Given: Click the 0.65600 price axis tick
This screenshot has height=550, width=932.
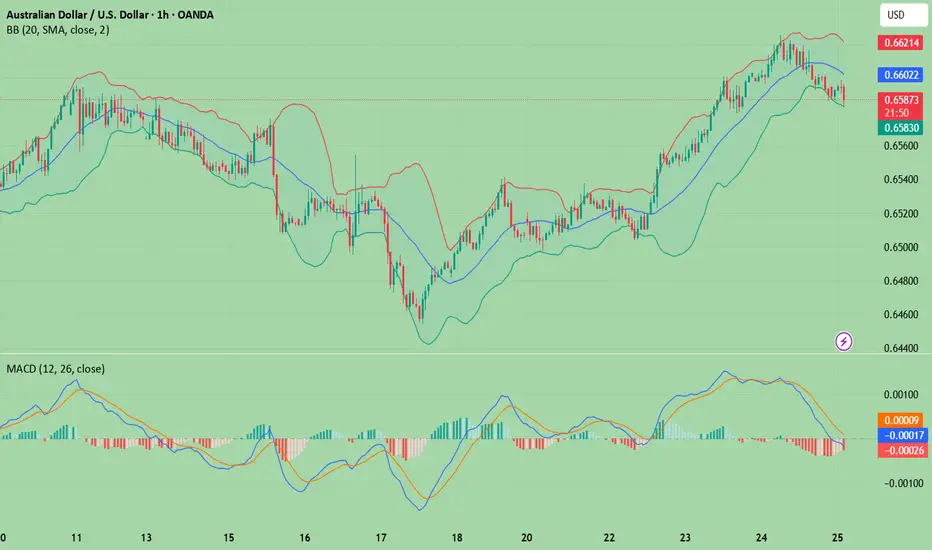Looking at the screenshot, I should click(x=901, y=146).
